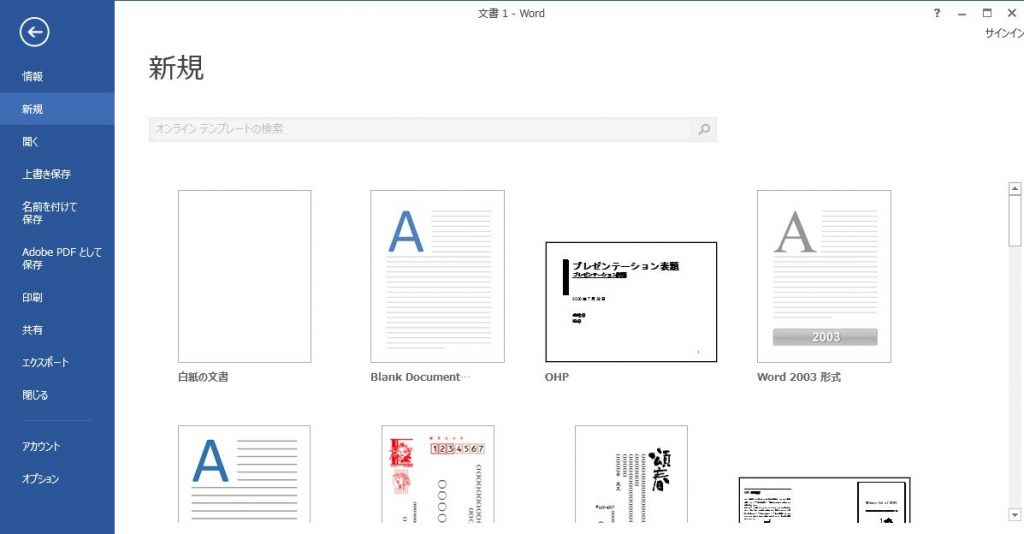Click the scrollbar up arrow
This screenshot has width=1024, height=534.
[x=1015, y=189]
